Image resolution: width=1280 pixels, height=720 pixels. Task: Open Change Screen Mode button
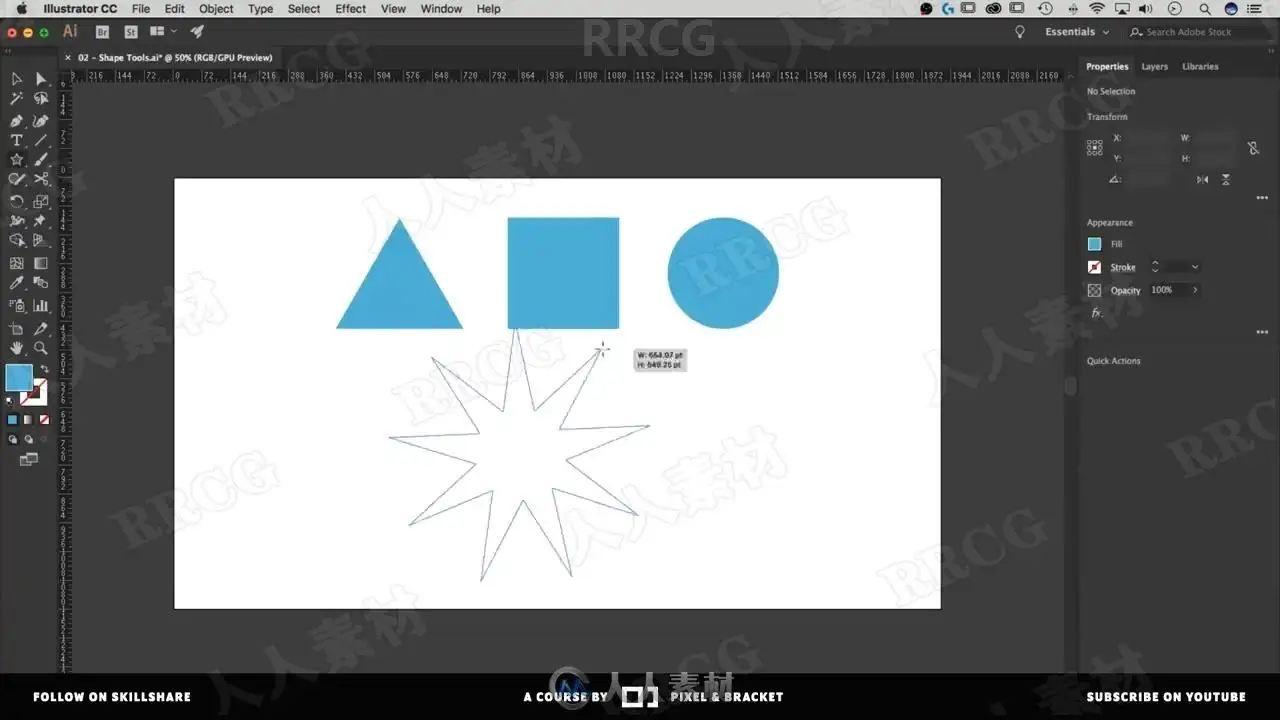click(x=29, y=460)
